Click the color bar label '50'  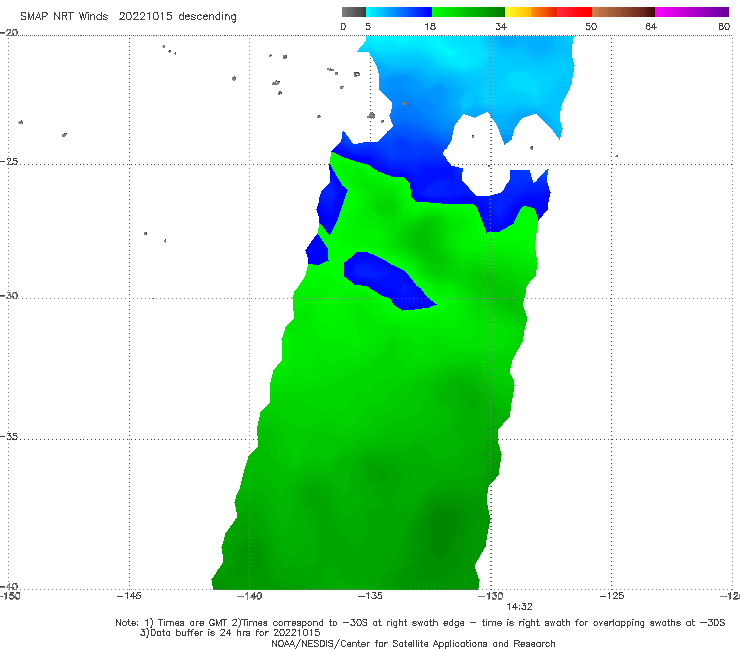coord(591,27)
